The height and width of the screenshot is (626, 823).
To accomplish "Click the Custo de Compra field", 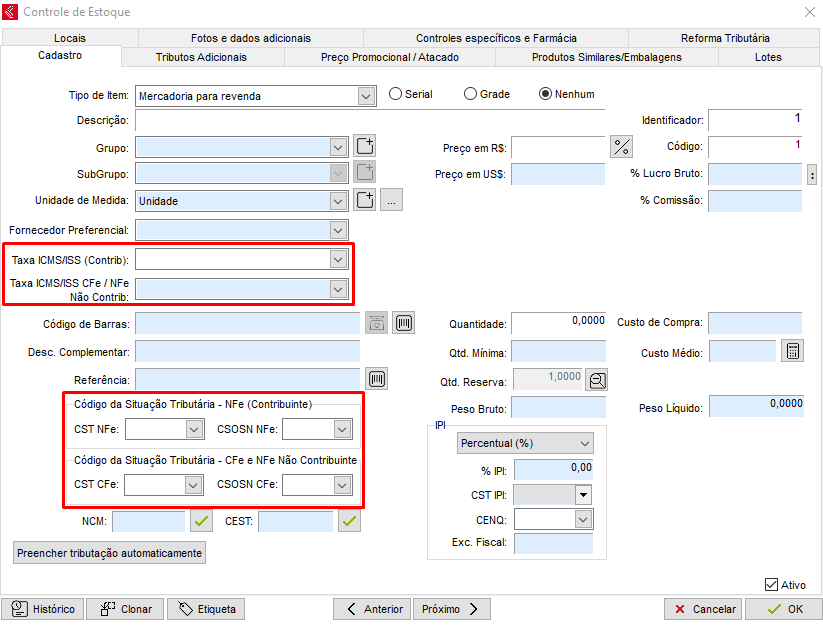I will point(755,323).
